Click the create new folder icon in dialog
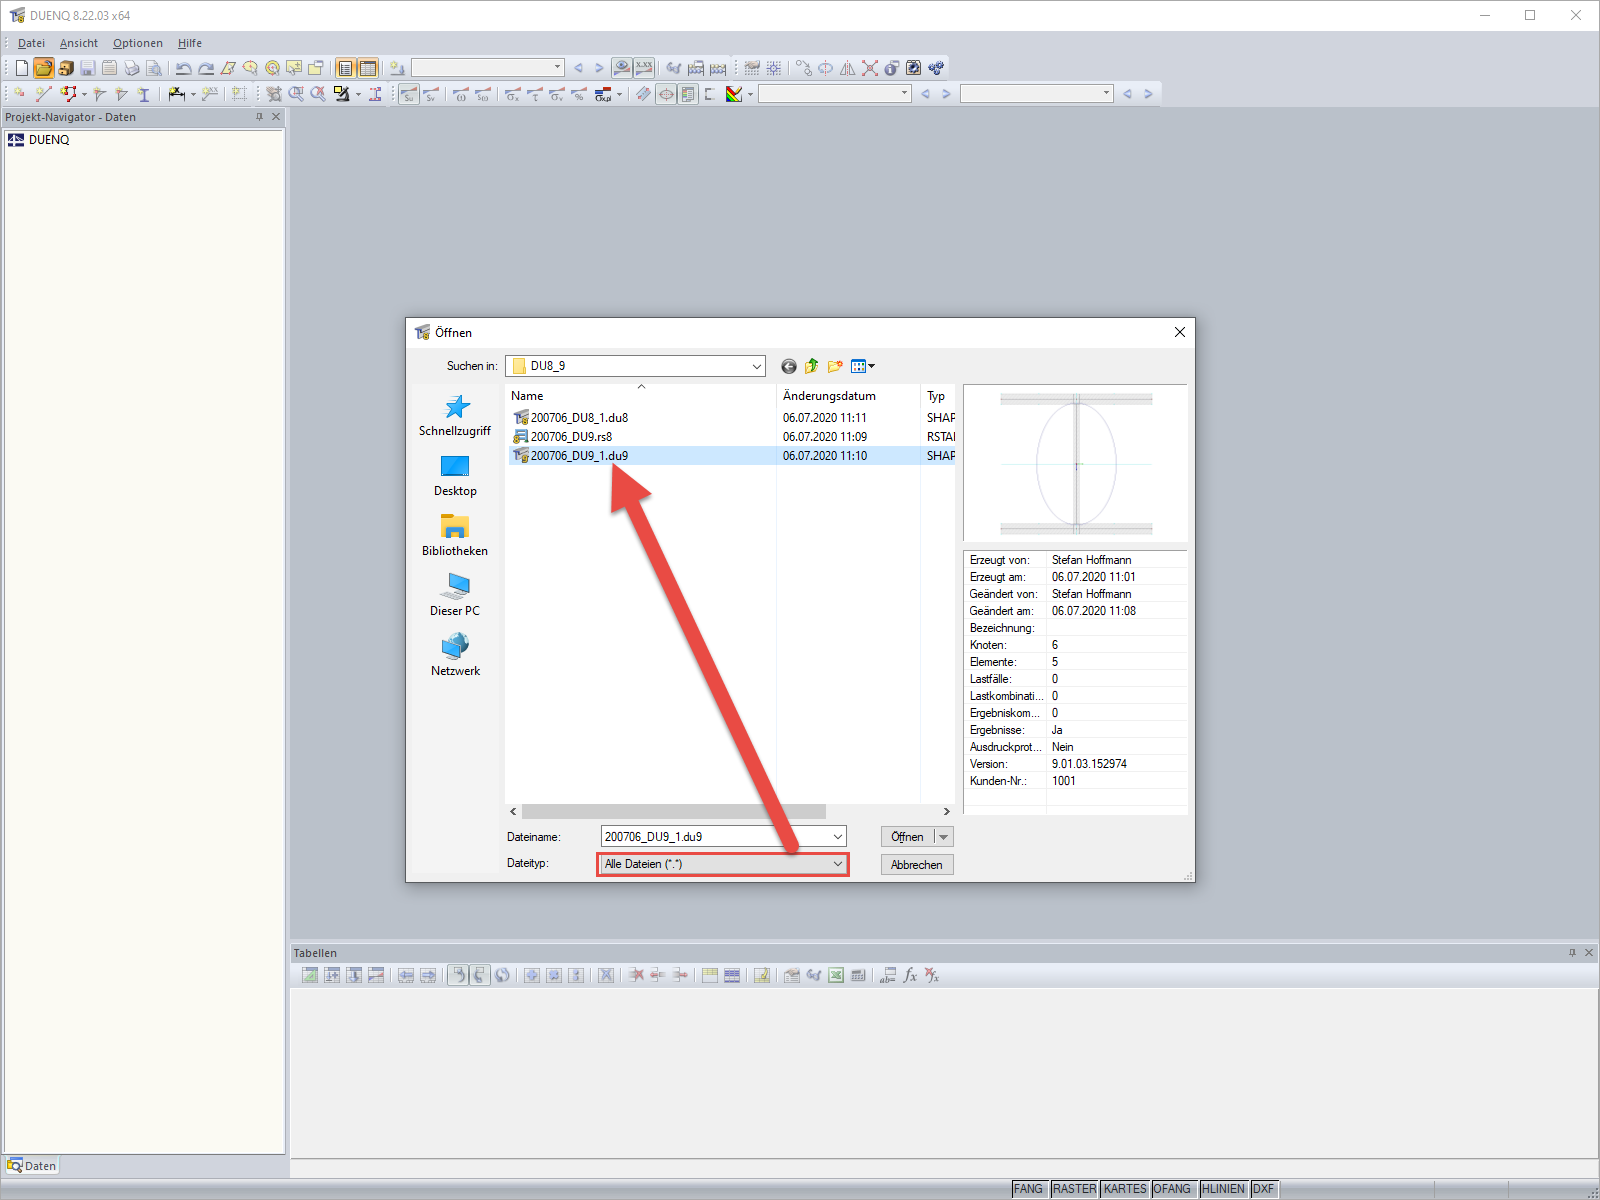Viewport: 1600px width, 1200px height. [835, 366]
